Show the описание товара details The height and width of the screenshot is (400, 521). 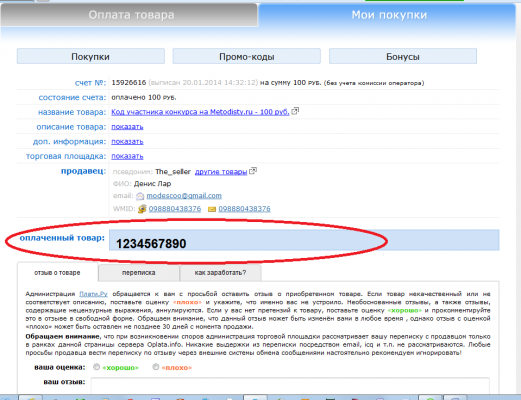pos(127,127)
